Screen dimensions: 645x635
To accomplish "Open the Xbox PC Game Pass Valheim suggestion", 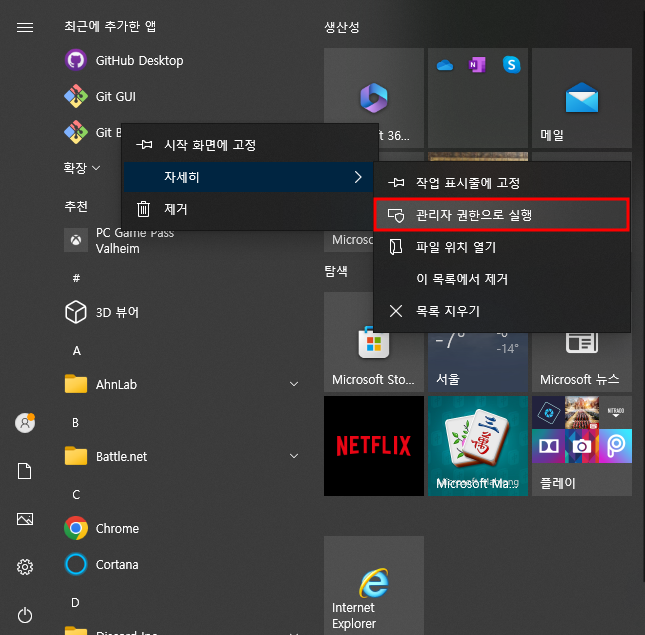I will click(119, 241).
